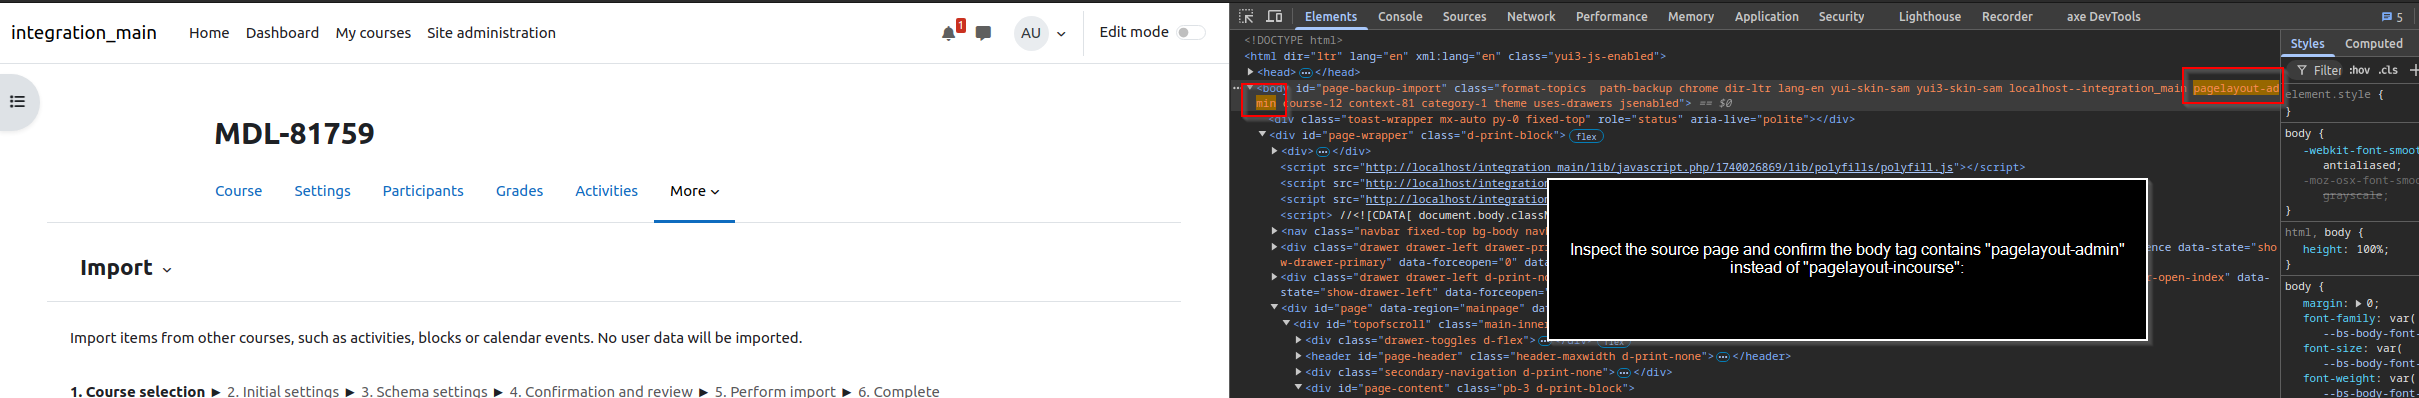Image resolution: width=2419 pixels, height=398 pixels.
Task: Switch to the Memory tab
Action: pos(1690,17)
